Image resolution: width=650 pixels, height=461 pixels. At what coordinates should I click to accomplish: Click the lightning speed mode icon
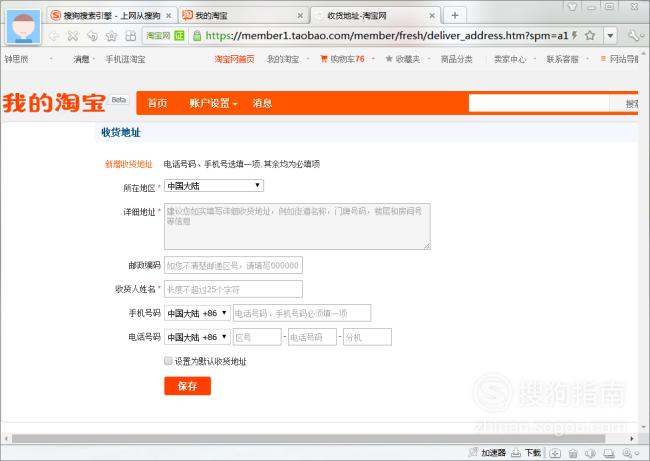[575, 36]
